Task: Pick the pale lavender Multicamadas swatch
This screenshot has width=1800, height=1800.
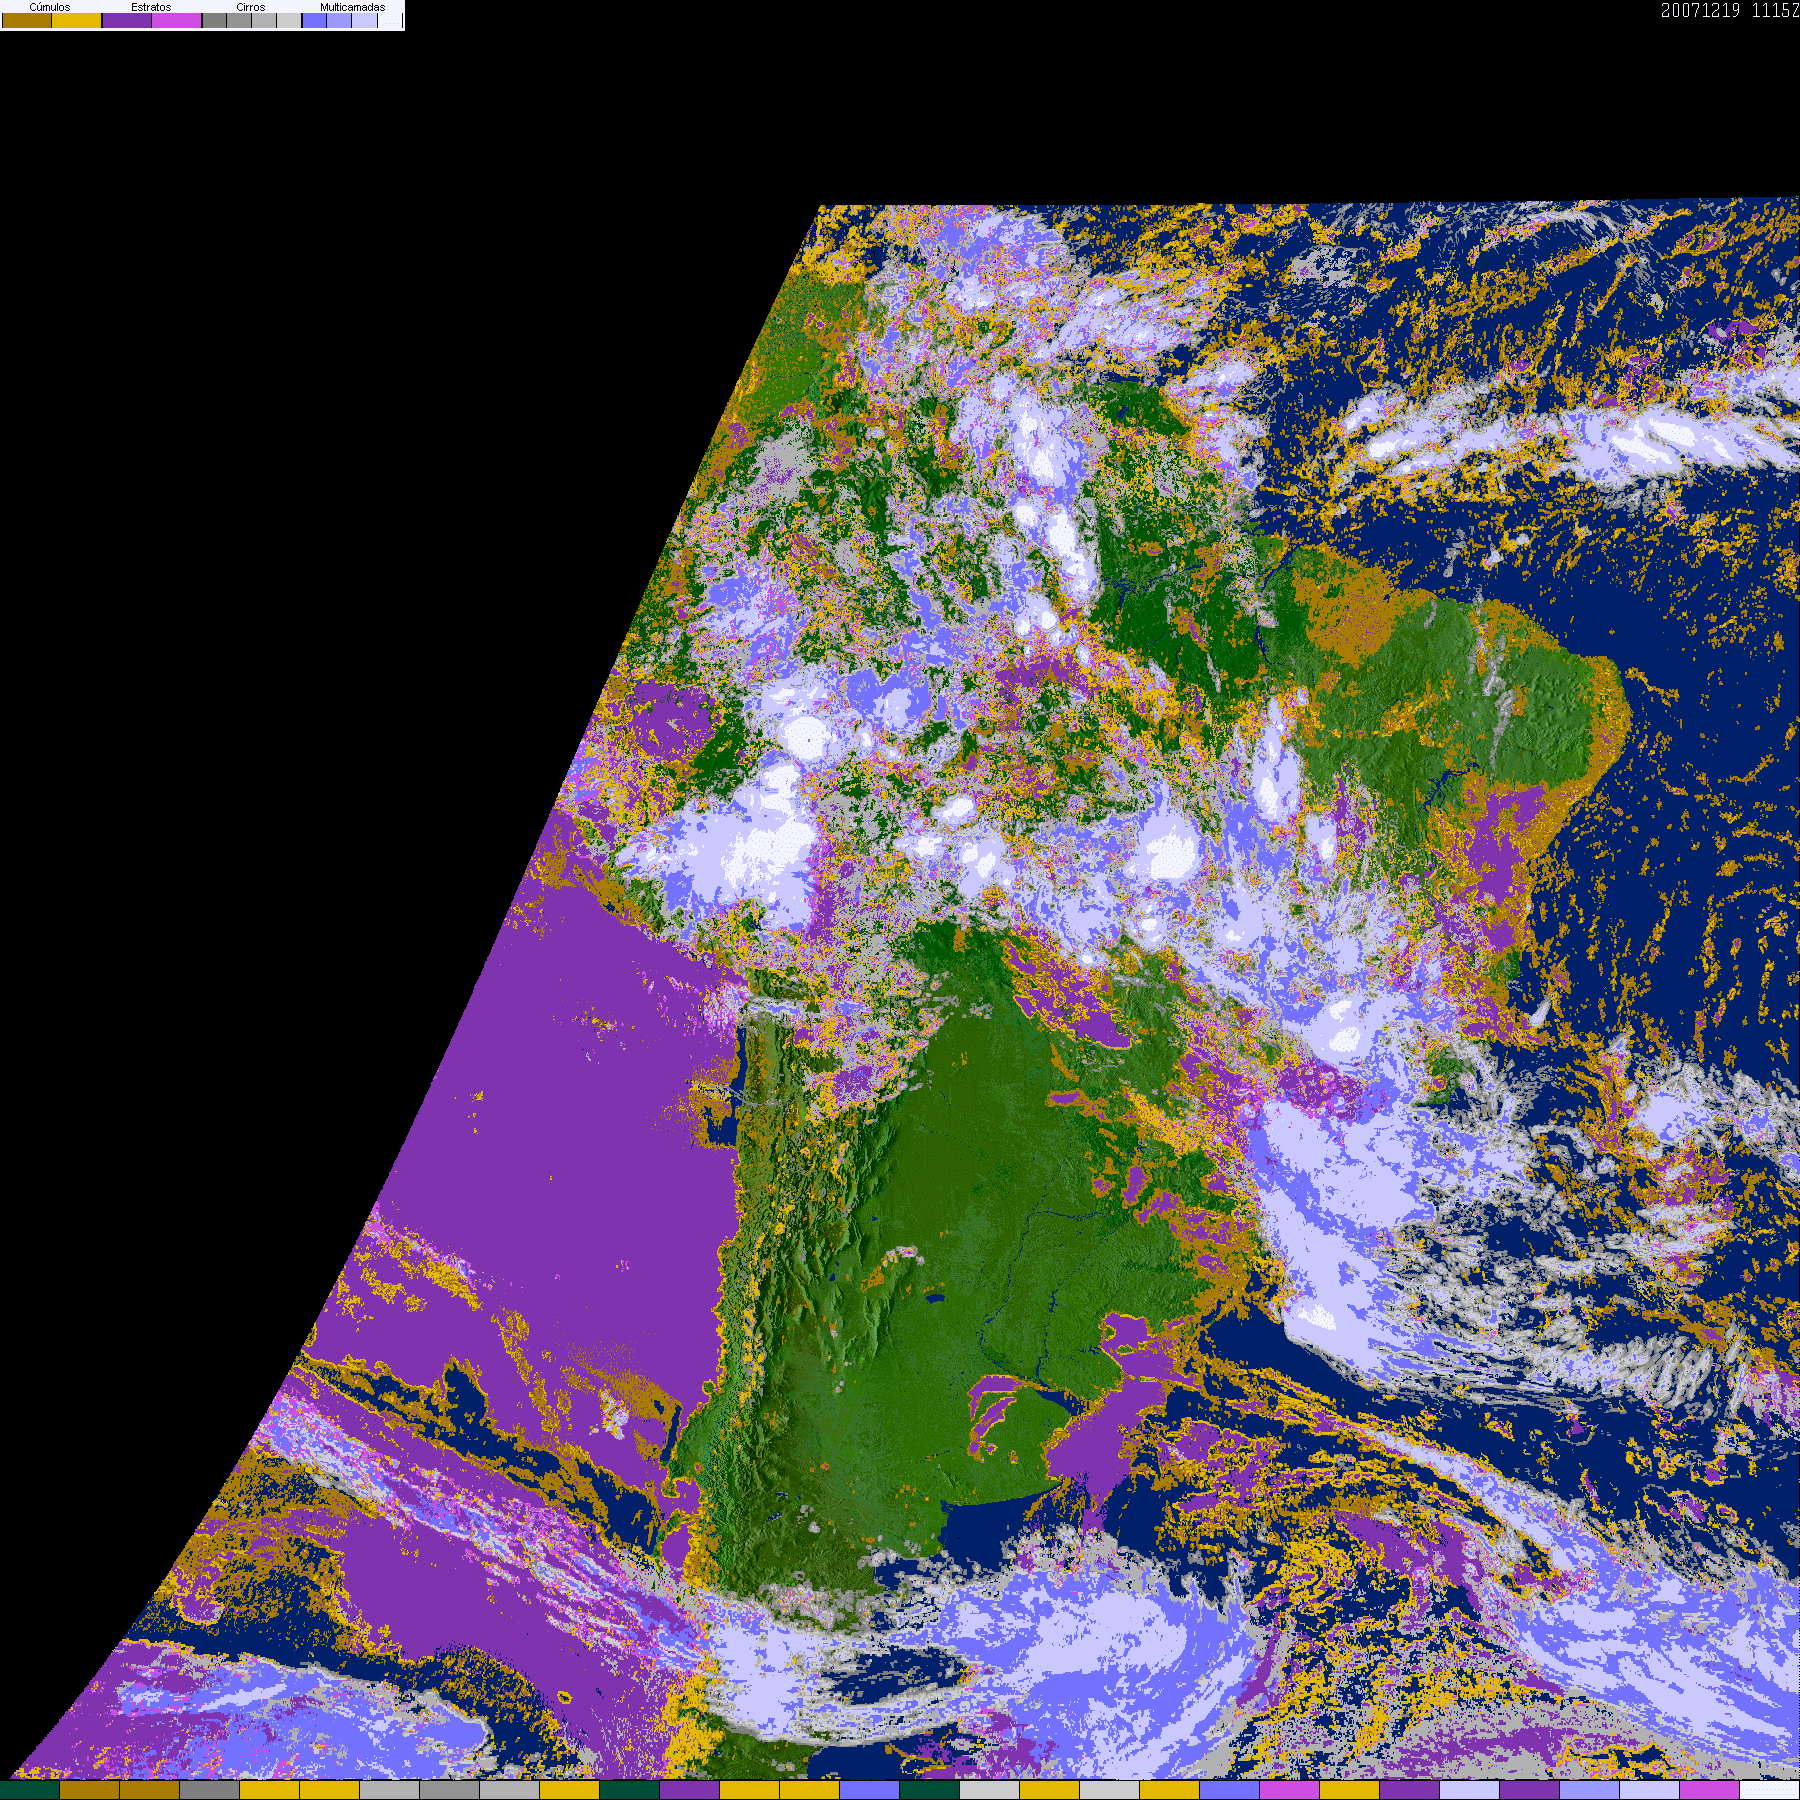Action: pos(365,21)
